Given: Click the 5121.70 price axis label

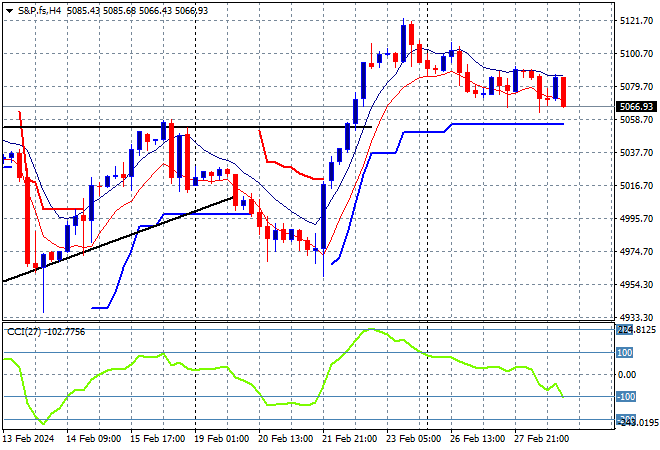Looking at the screenshot, I should 636,20.
